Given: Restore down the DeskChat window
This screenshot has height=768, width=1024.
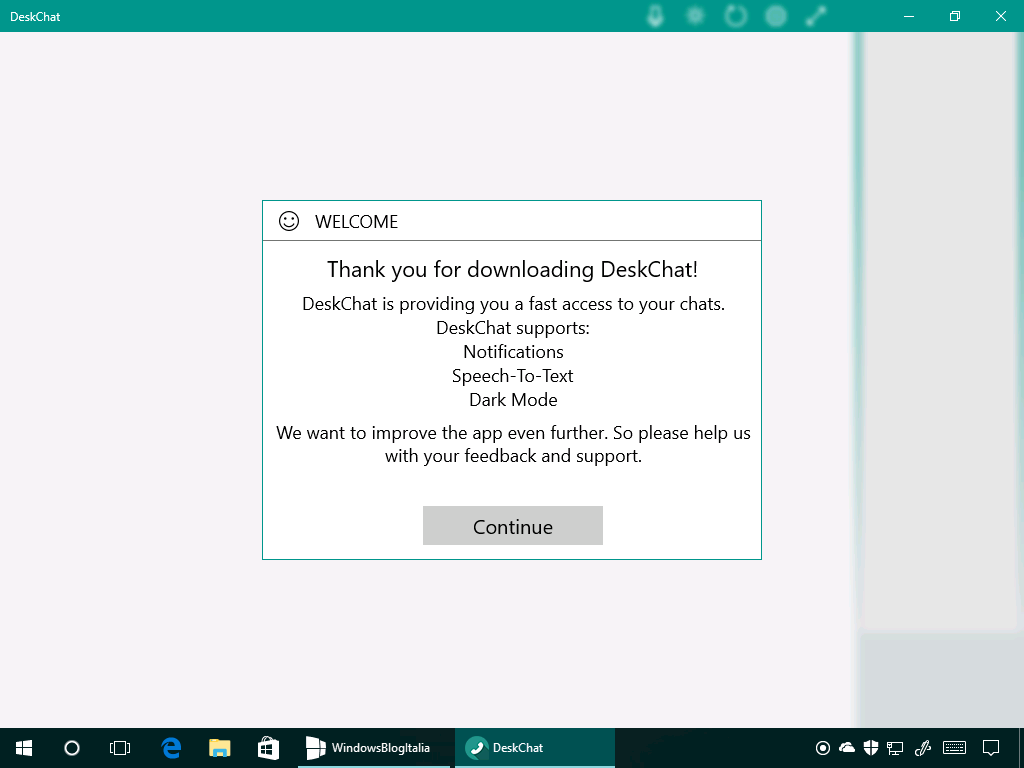Looking at the screenshot, I should 955,16.
